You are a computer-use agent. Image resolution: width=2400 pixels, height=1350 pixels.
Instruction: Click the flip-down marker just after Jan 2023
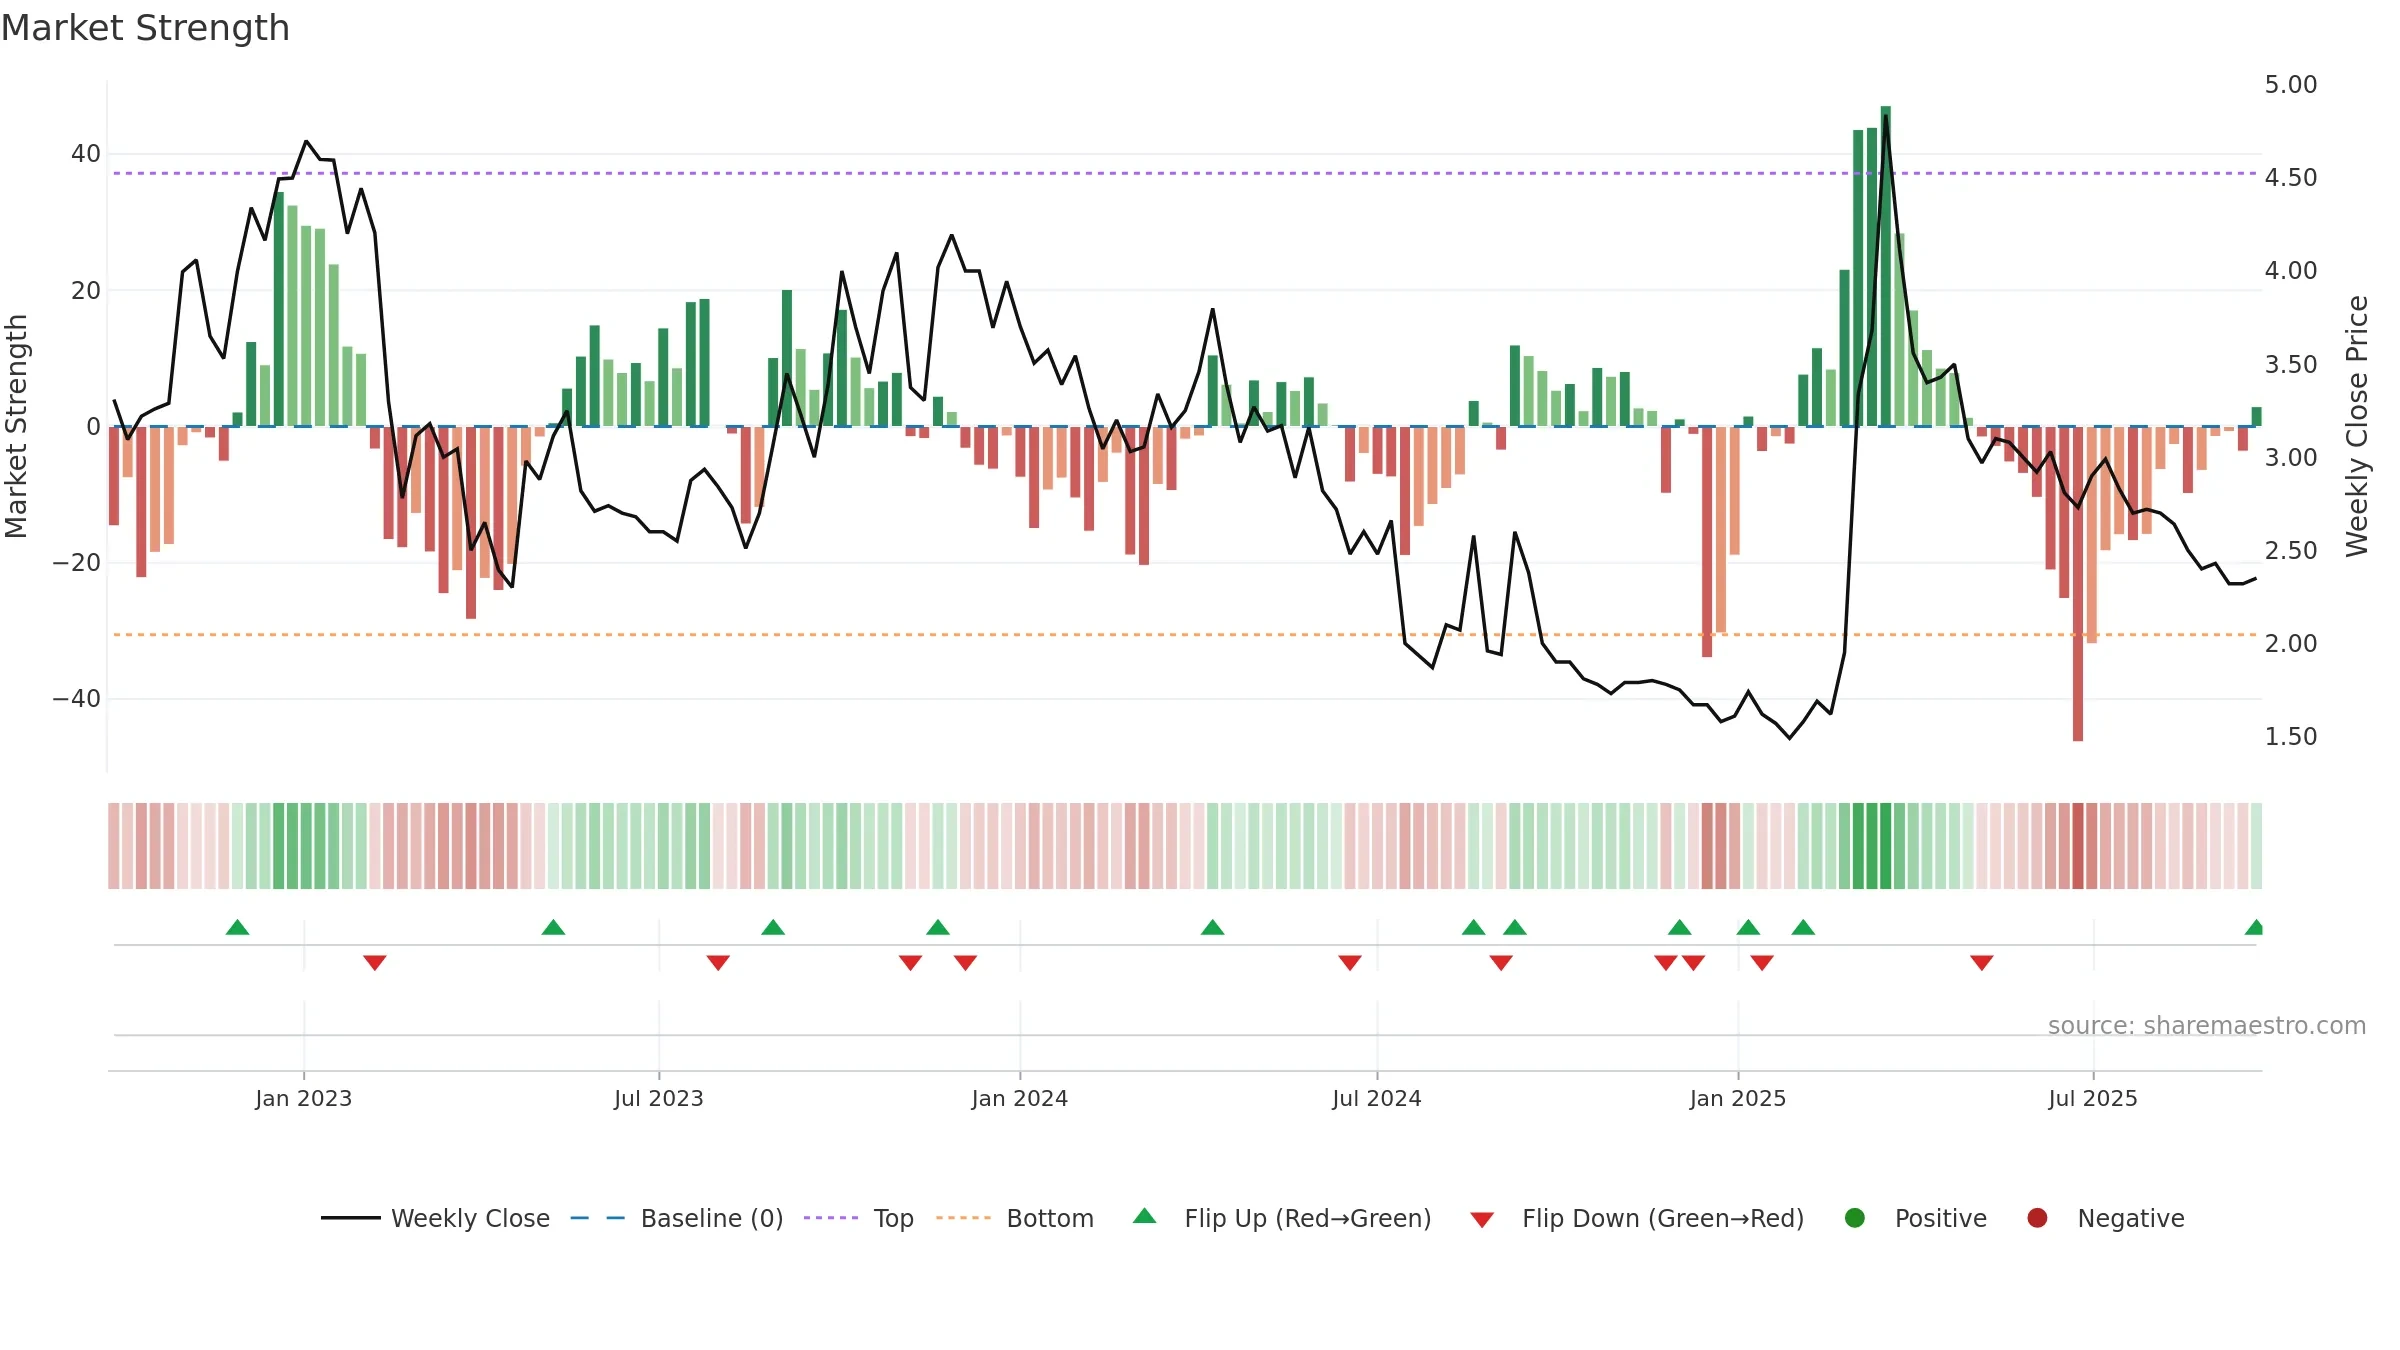point(375,962)
